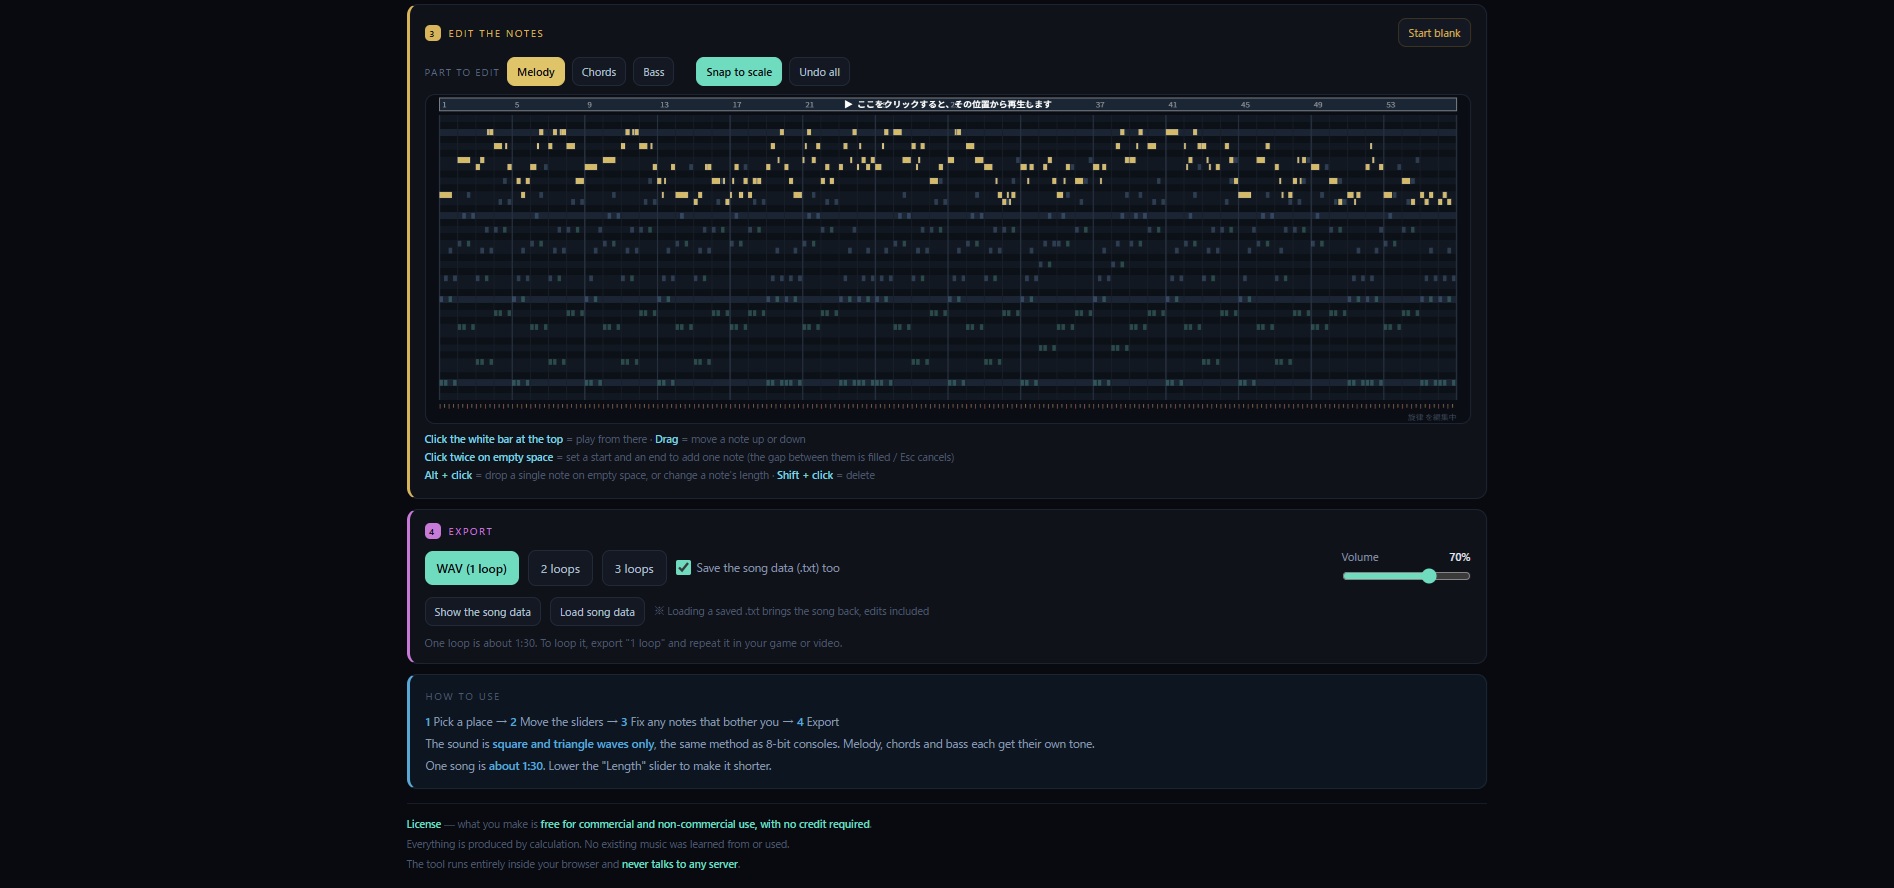Click the 'about 1:30' highlighted text
The width and height of the screenshot is (1894, 888).
(x=517, y=766)
